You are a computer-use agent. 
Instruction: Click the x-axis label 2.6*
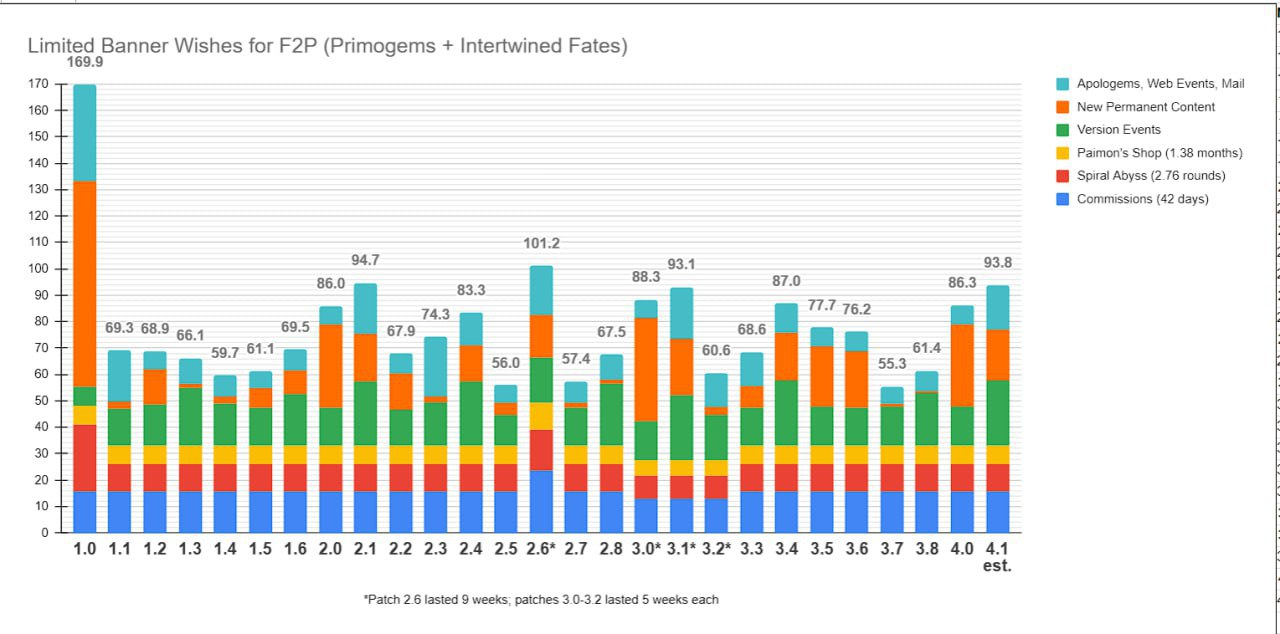[x=541, y=549]
